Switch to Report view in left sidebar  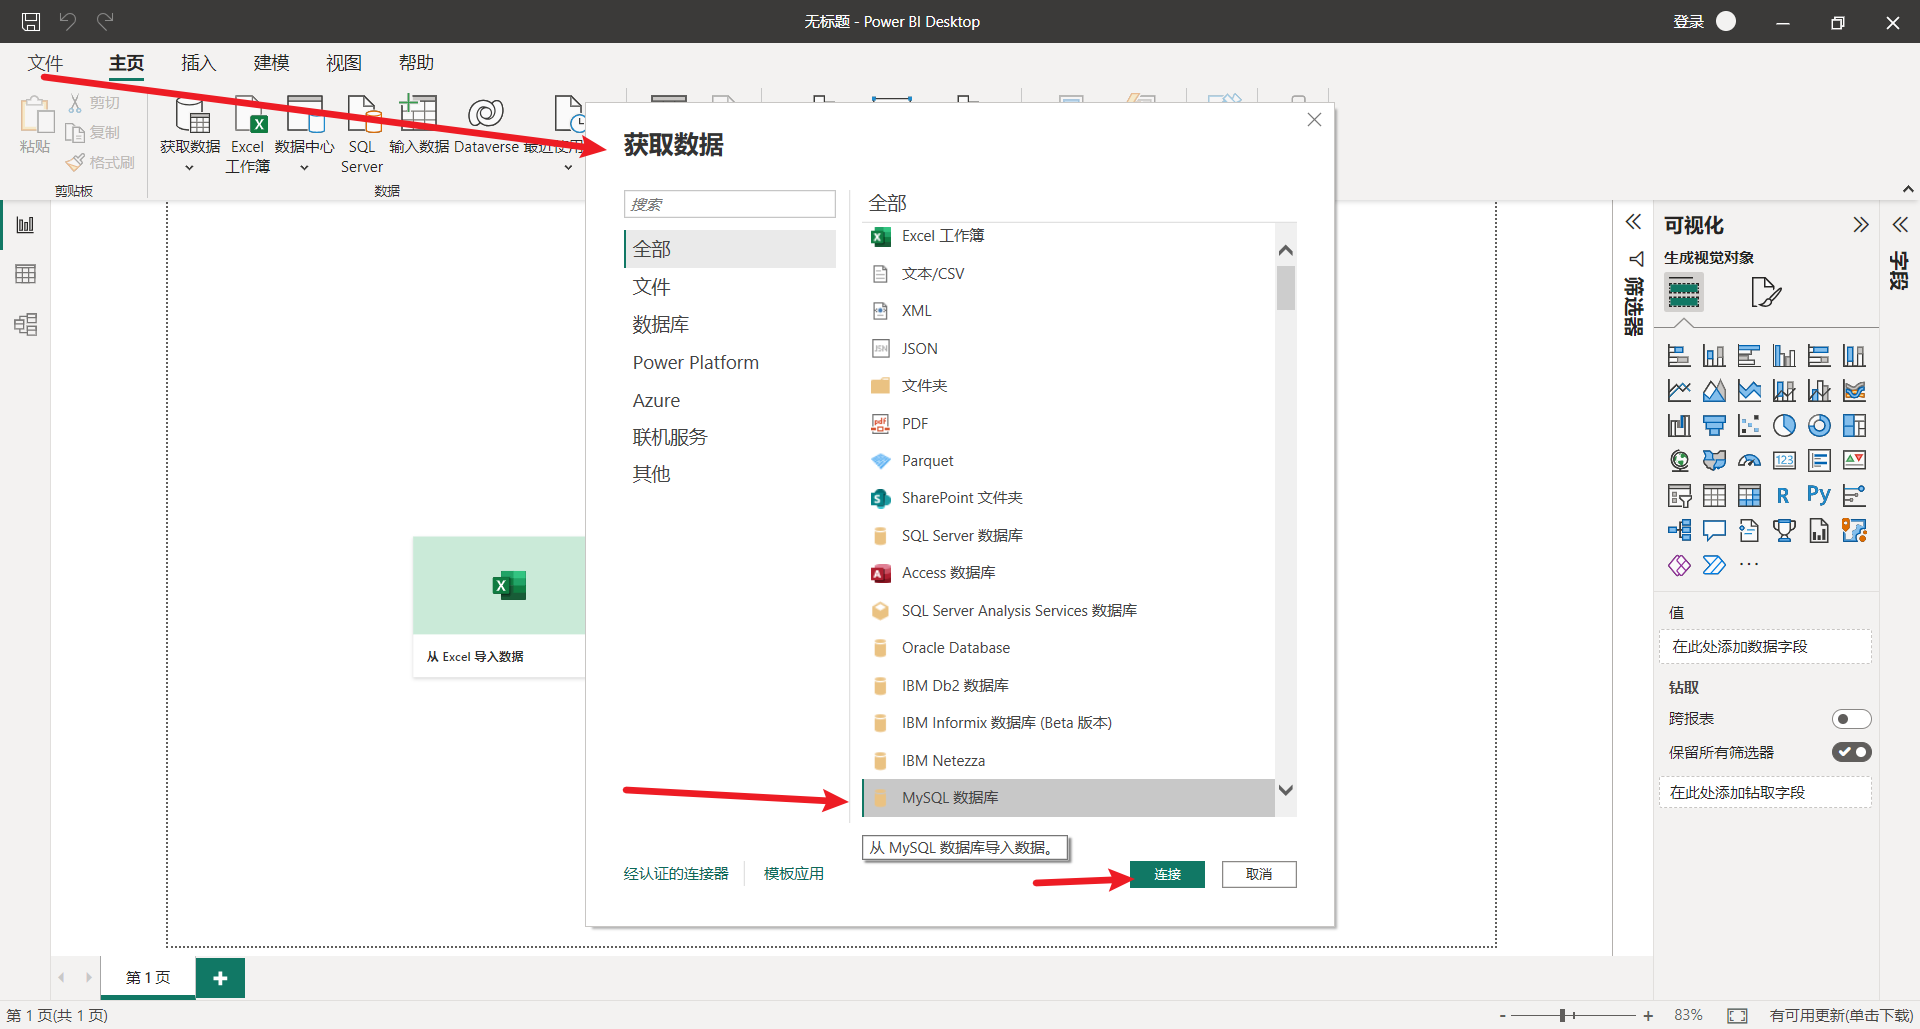25,225
